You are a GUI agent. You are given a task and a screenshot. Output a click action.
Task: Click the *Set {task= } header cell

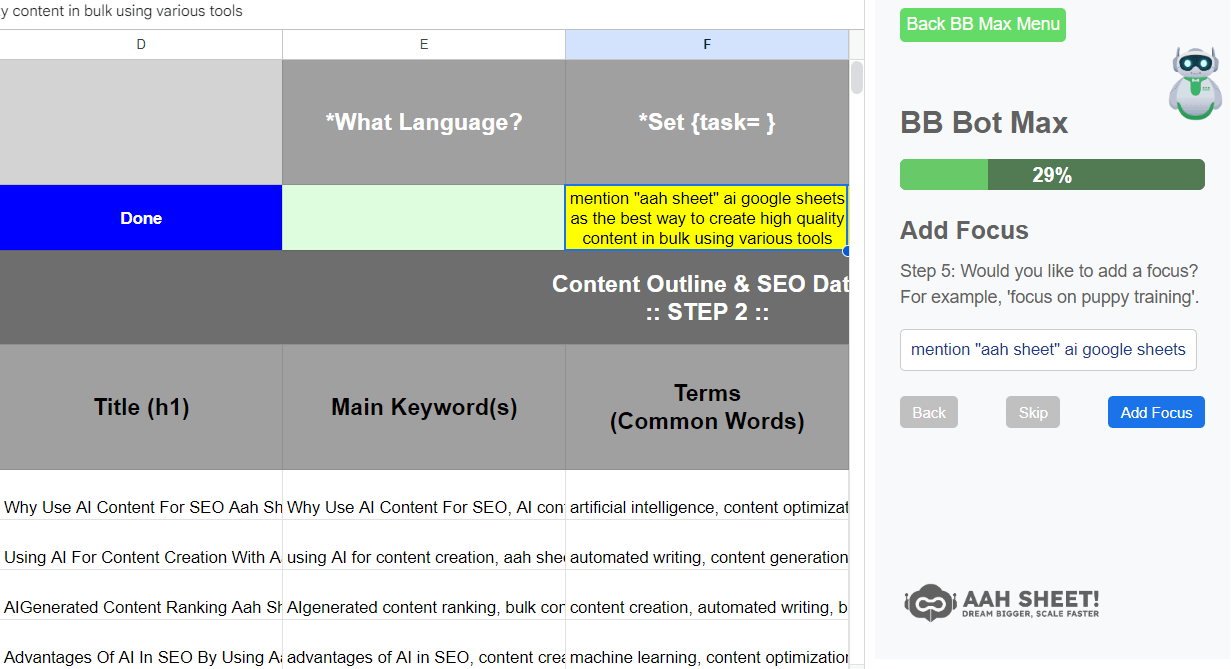(x=707, y=122)
